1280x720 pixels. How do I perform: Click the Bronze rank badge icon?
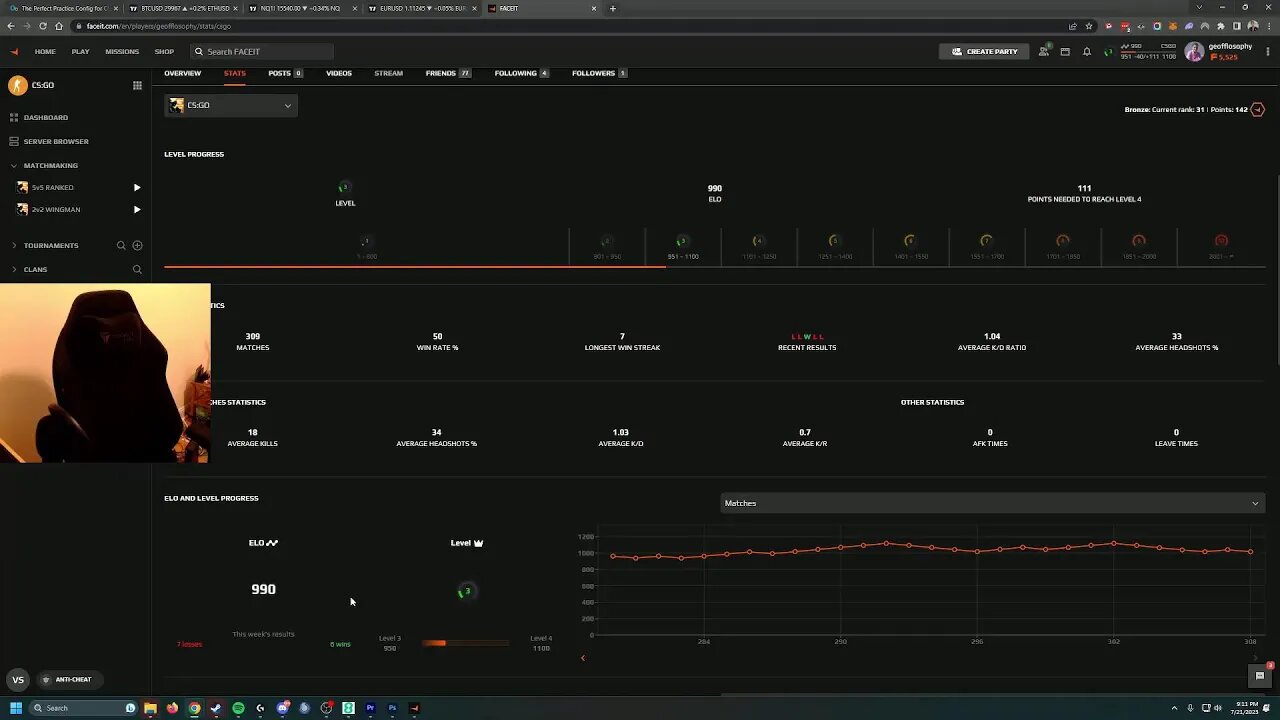pyautogui.click(x=1257, y=109)
